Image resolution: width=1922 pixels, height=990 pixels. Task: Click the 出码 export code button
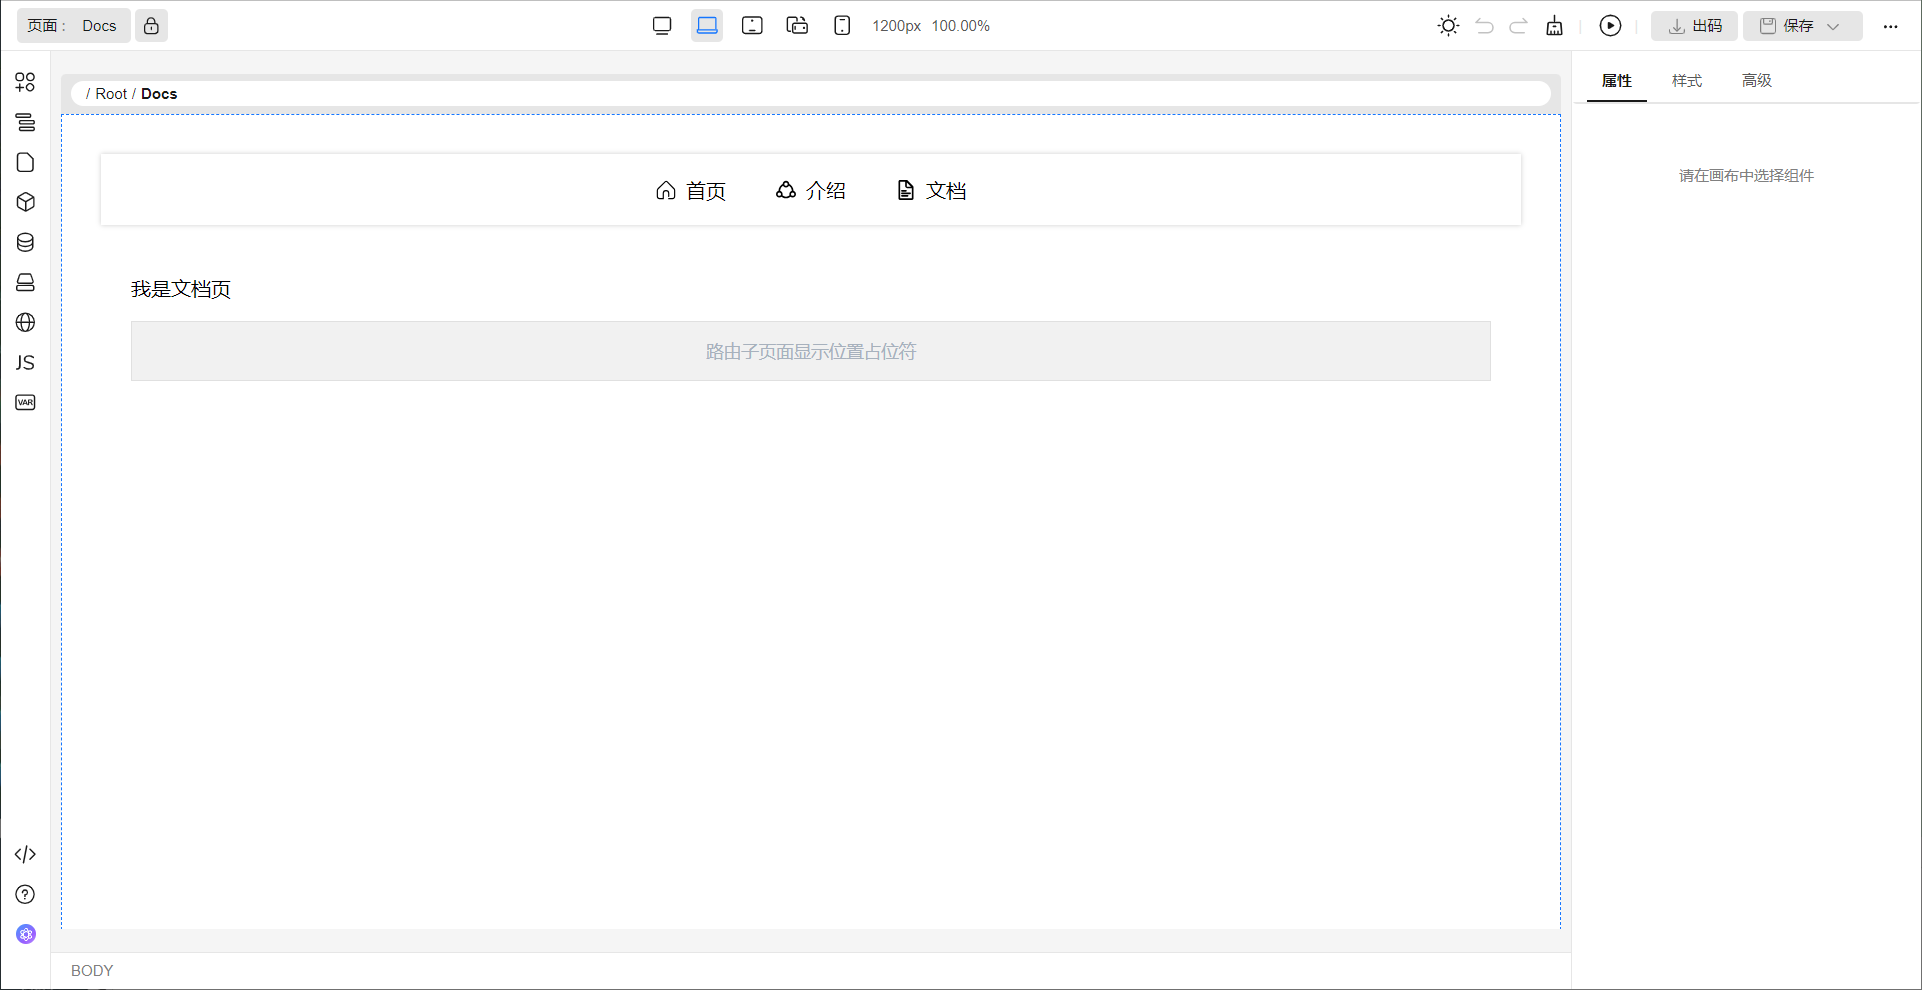click(x=1694, y=26)
